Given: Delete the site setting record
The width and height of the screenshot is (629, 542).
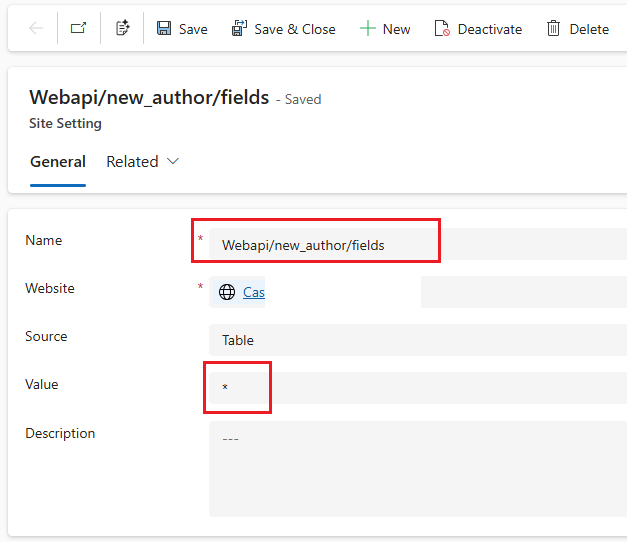Looking at the screenshot, I should (578, 29).
